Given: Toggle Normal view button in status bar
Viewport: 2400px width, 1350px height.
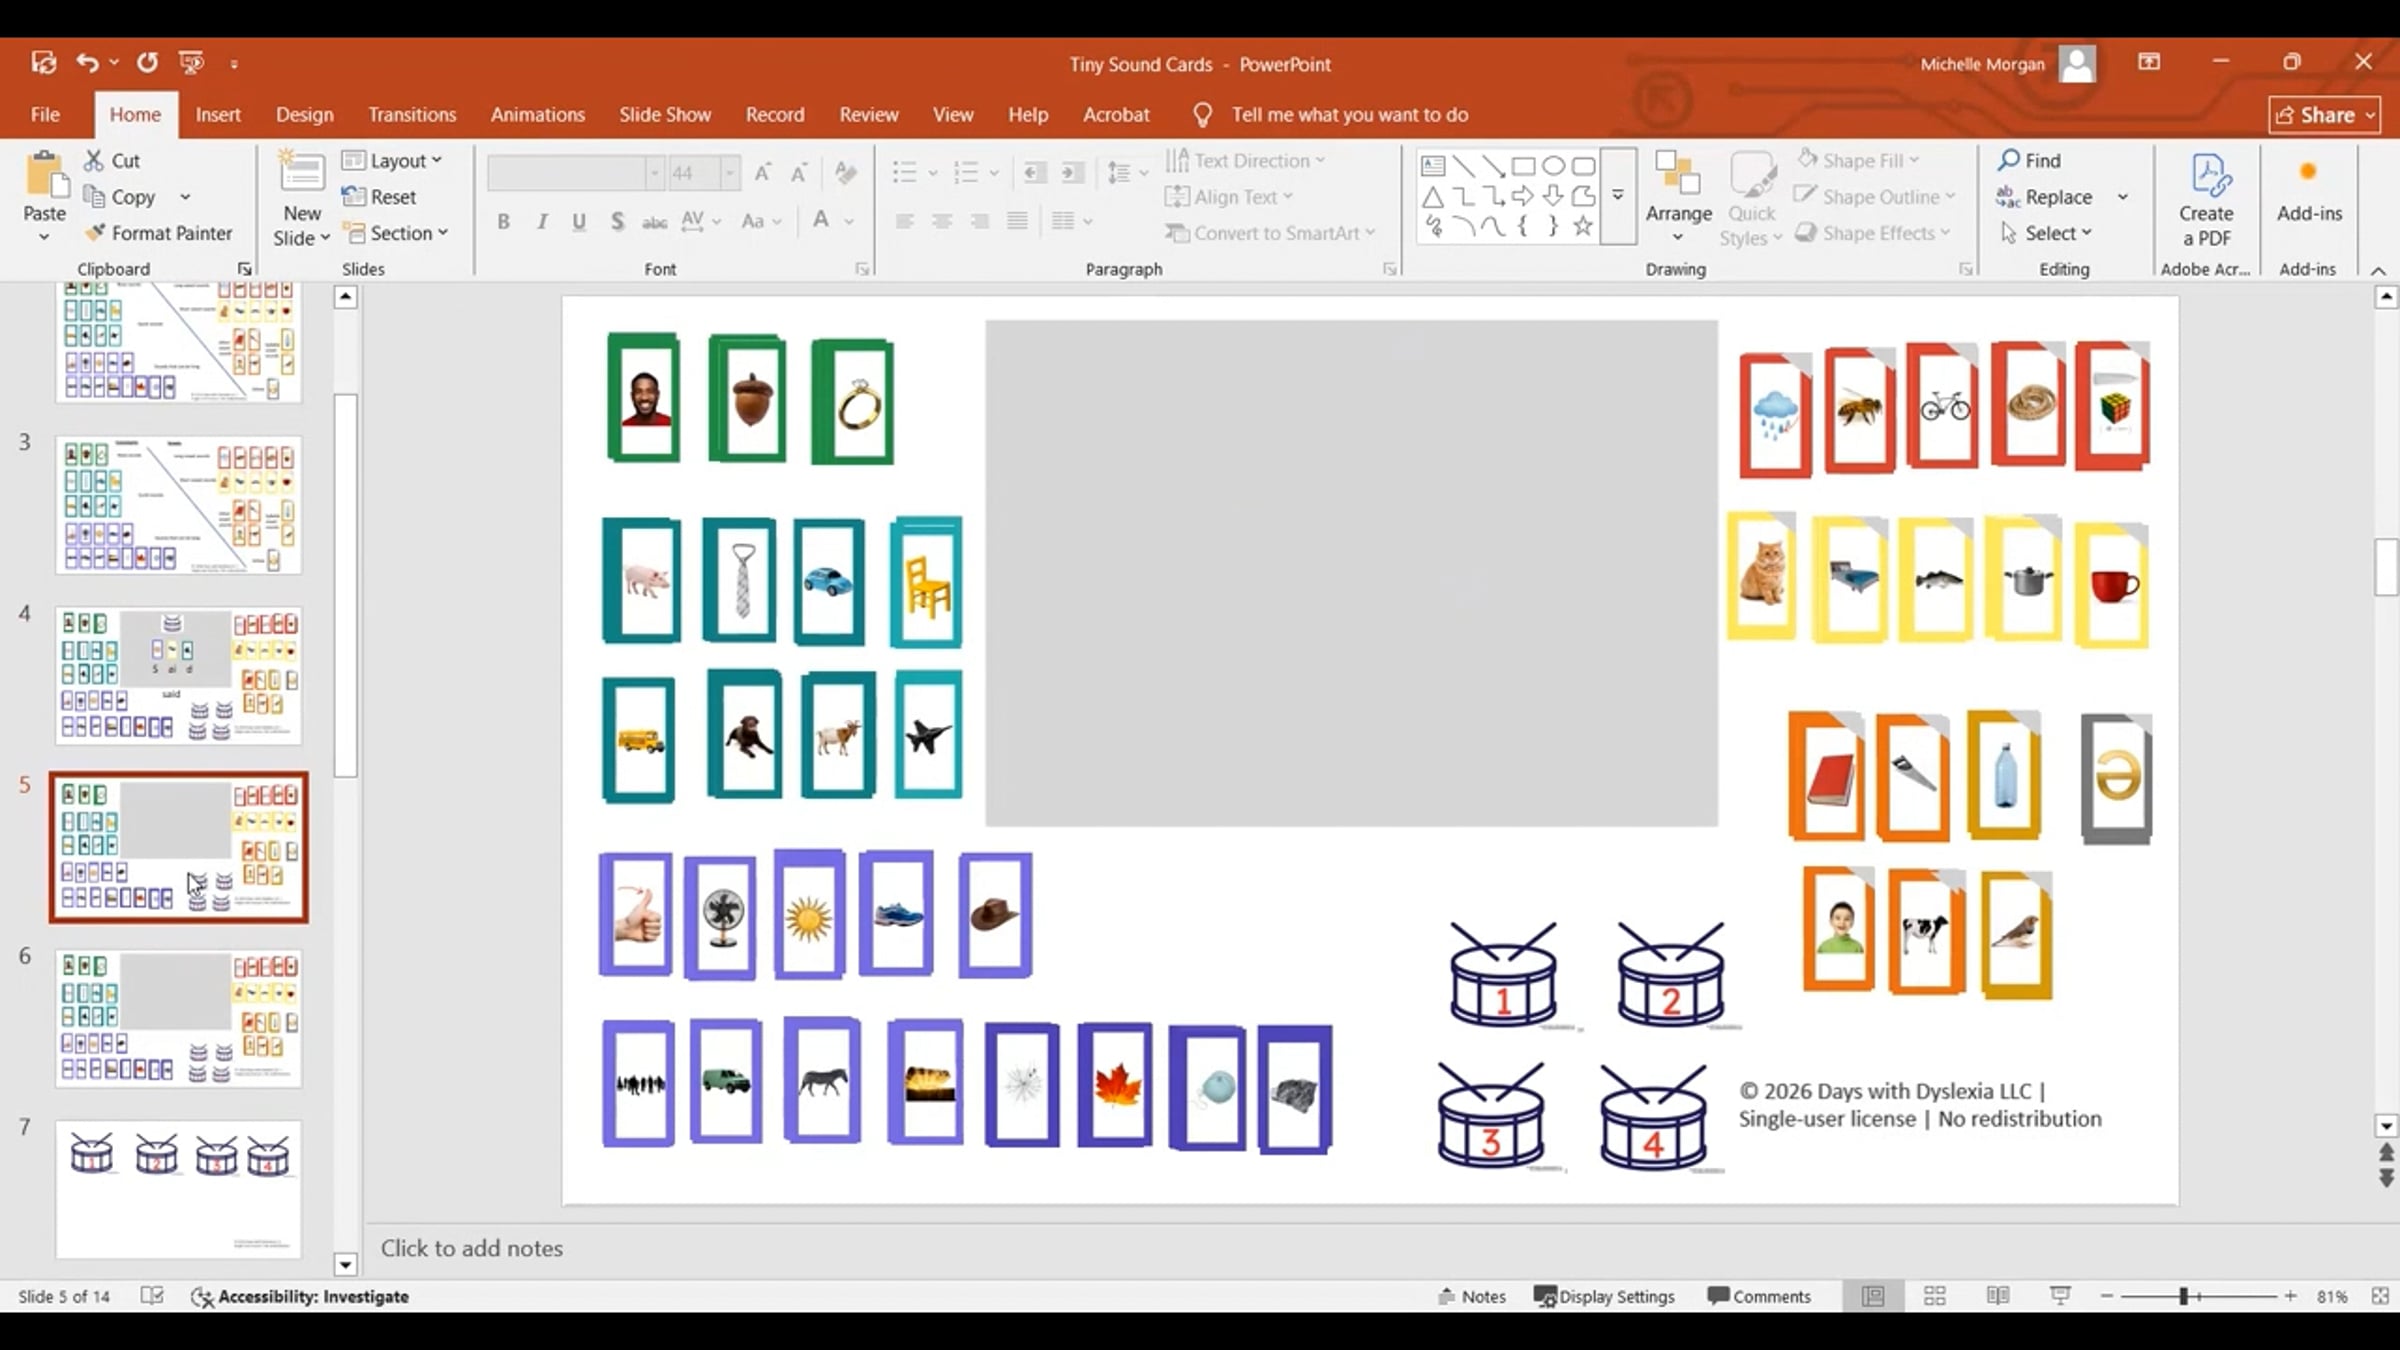Looking at the screenshot, I should 1873,1296.
